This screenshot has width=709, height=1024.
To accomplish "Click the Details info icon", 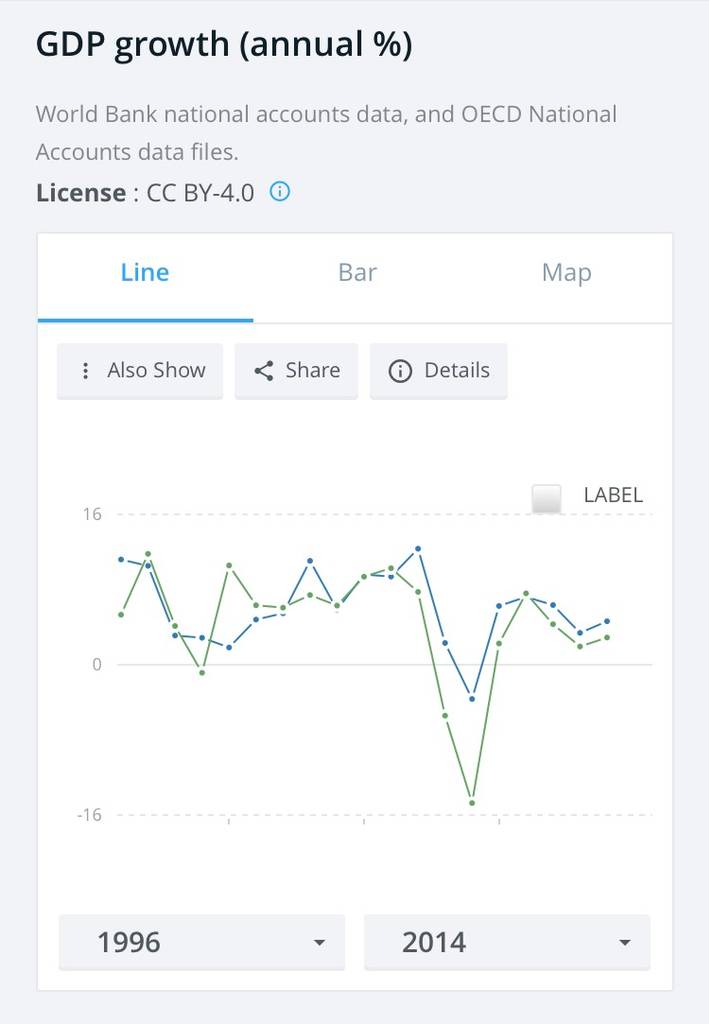I will click(x=400, y=371).
